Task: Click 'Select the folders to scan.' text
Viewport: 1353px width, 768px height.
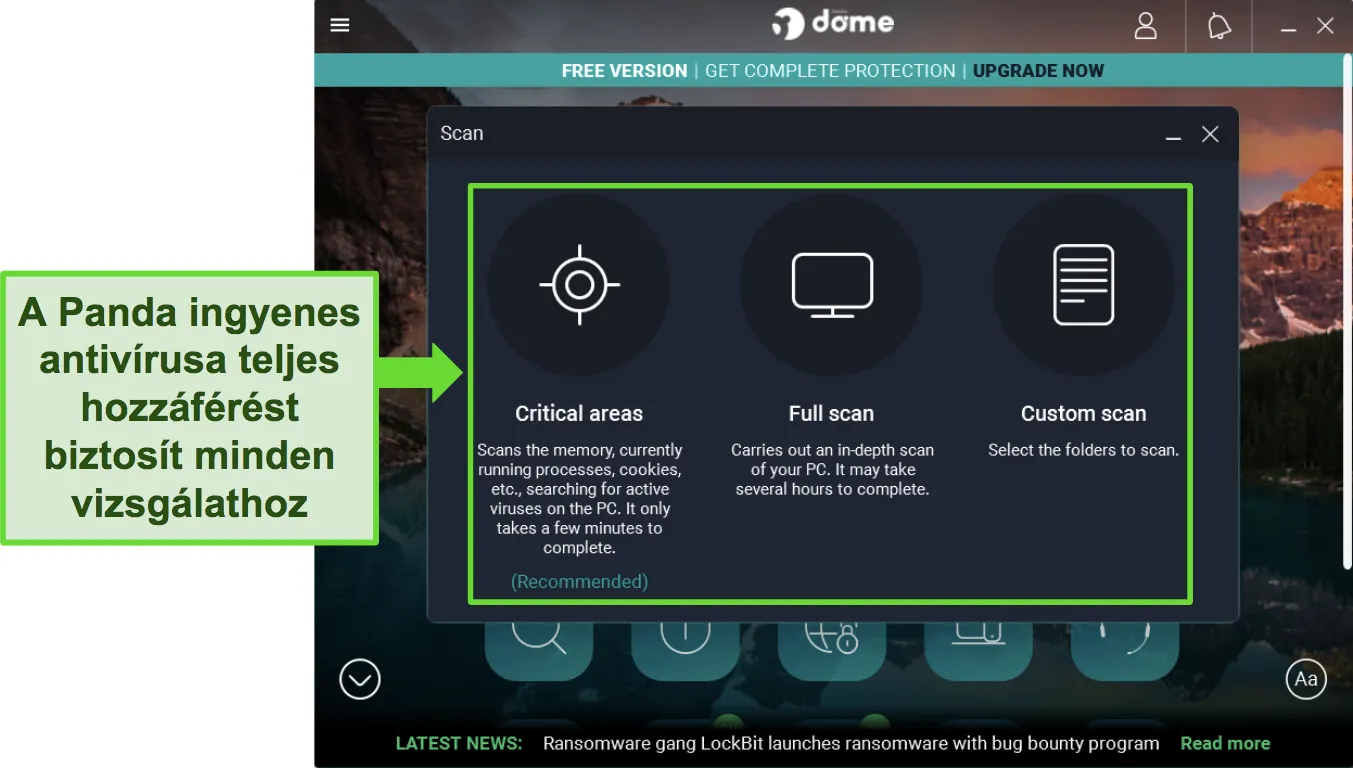Action: click(1083, 450)
